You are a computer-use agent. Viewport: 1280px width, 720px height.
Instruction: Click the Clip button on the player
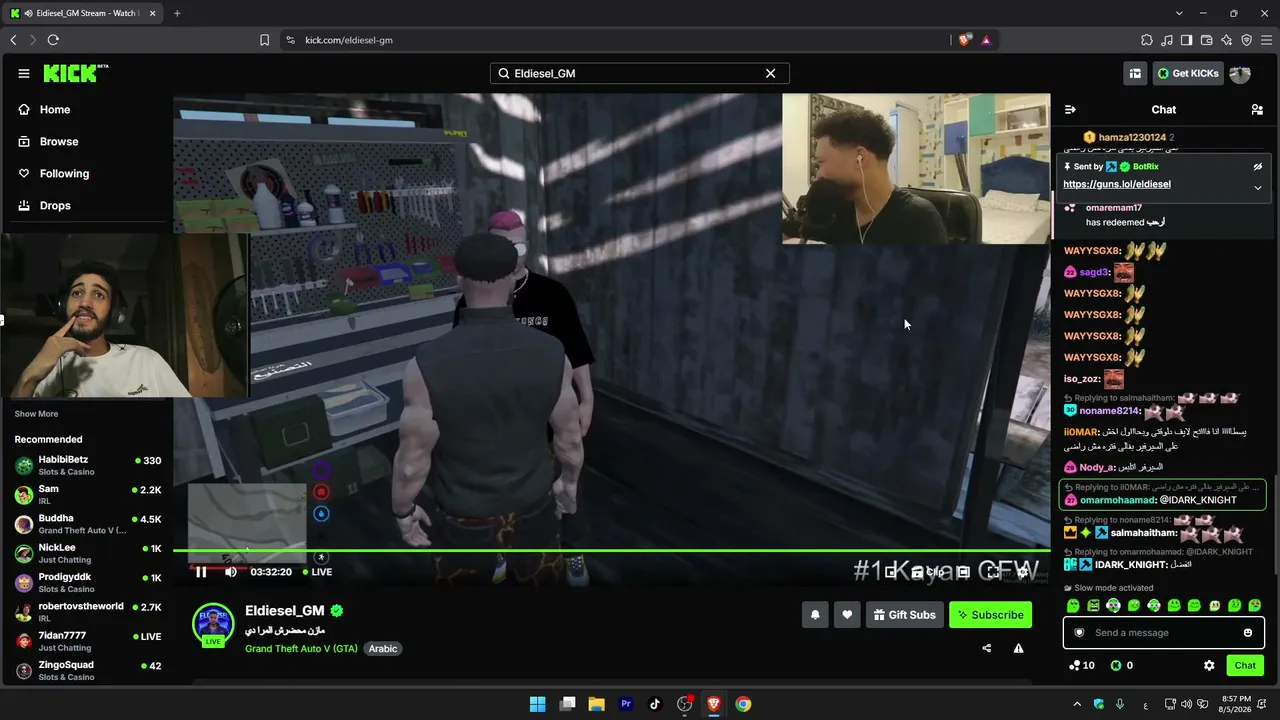[926, 572]
